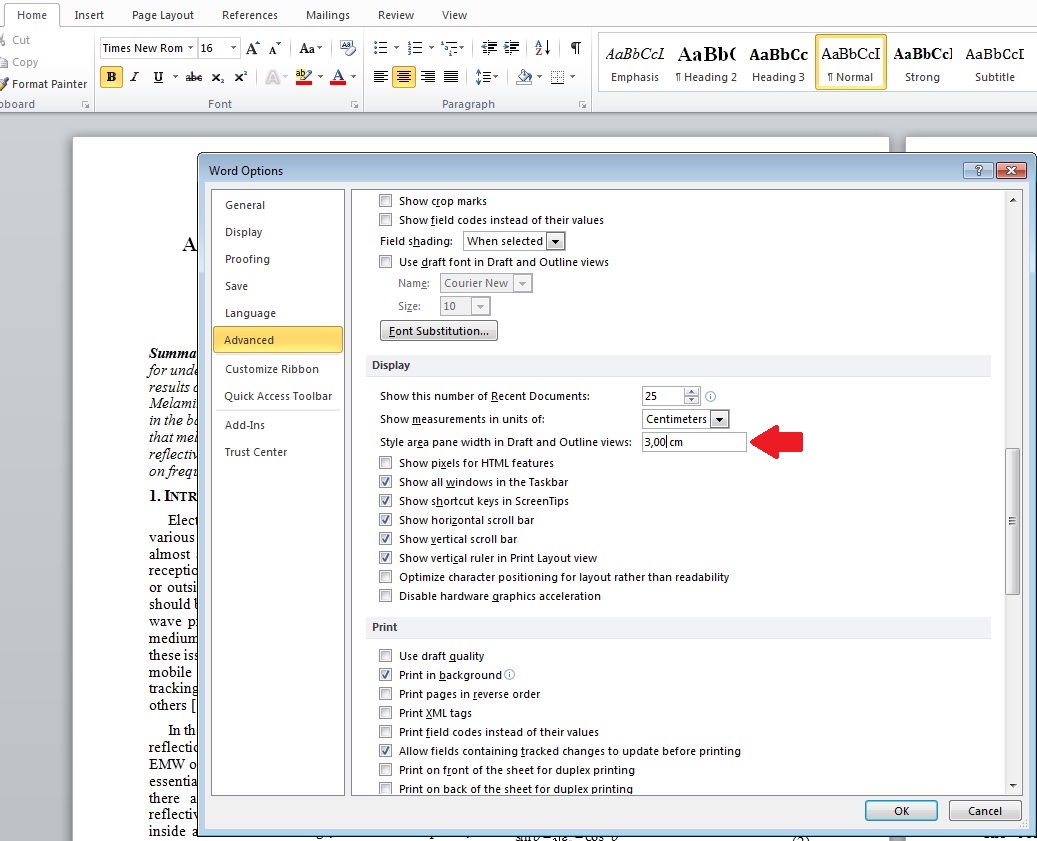Clear formatting icon

point(347,48)
